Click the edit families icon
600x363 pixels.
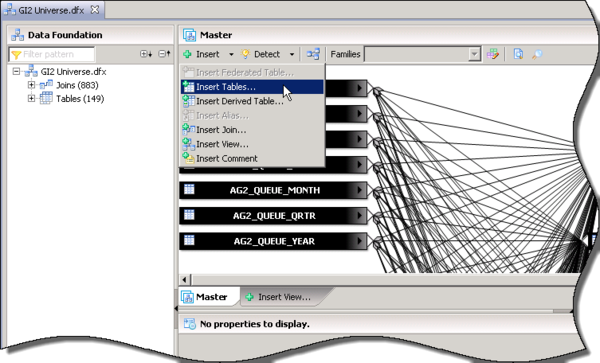(492, 54)
